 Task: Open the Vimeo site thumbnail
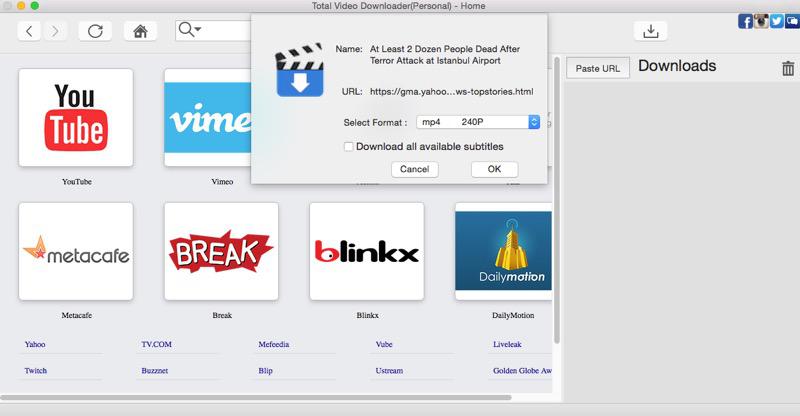208,117
